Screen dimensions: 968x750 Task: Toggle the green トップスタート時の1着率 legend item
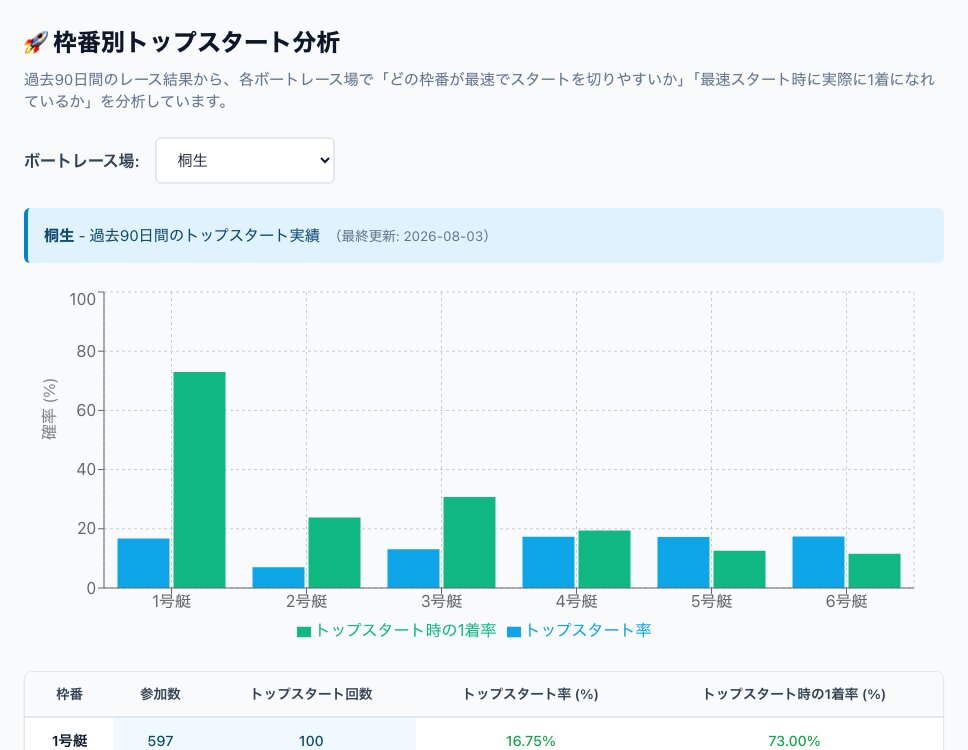click(x=396, y=630)
